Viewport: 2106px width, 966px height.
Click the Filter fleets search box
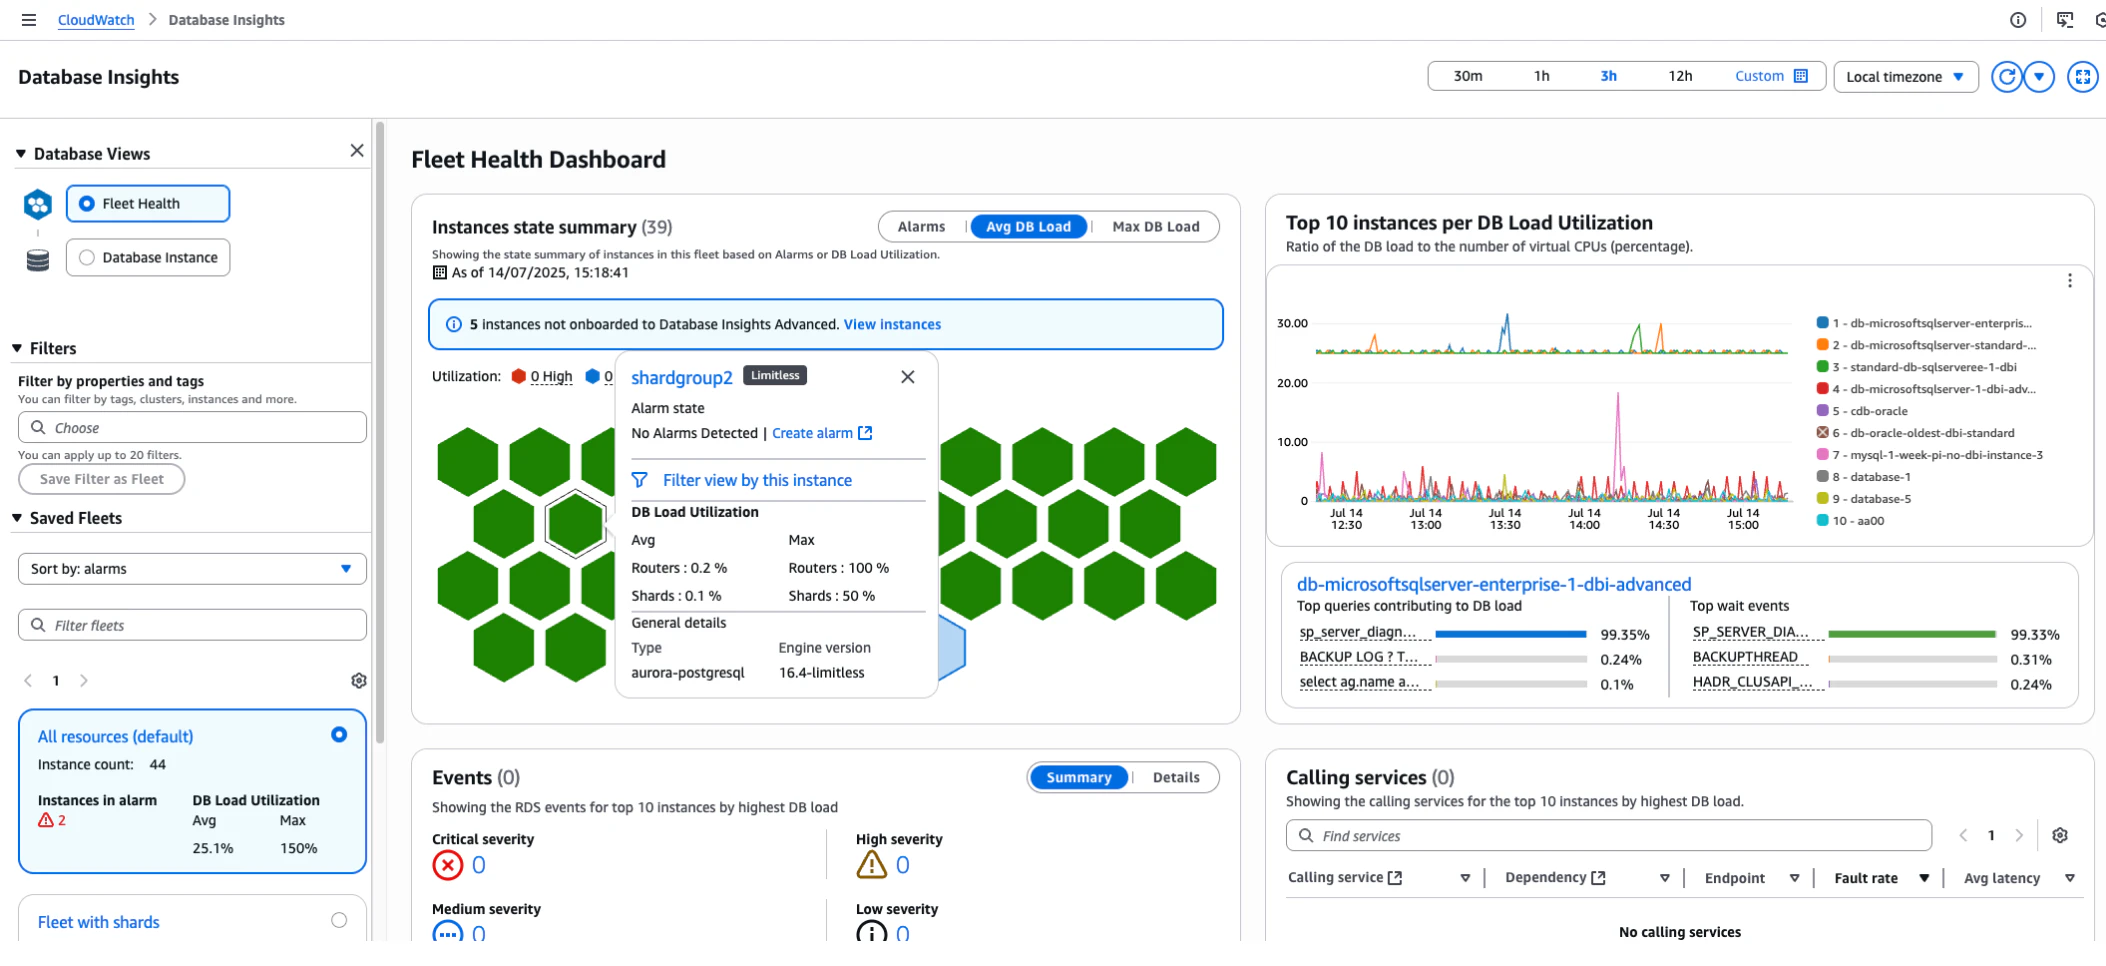[192, 625]
